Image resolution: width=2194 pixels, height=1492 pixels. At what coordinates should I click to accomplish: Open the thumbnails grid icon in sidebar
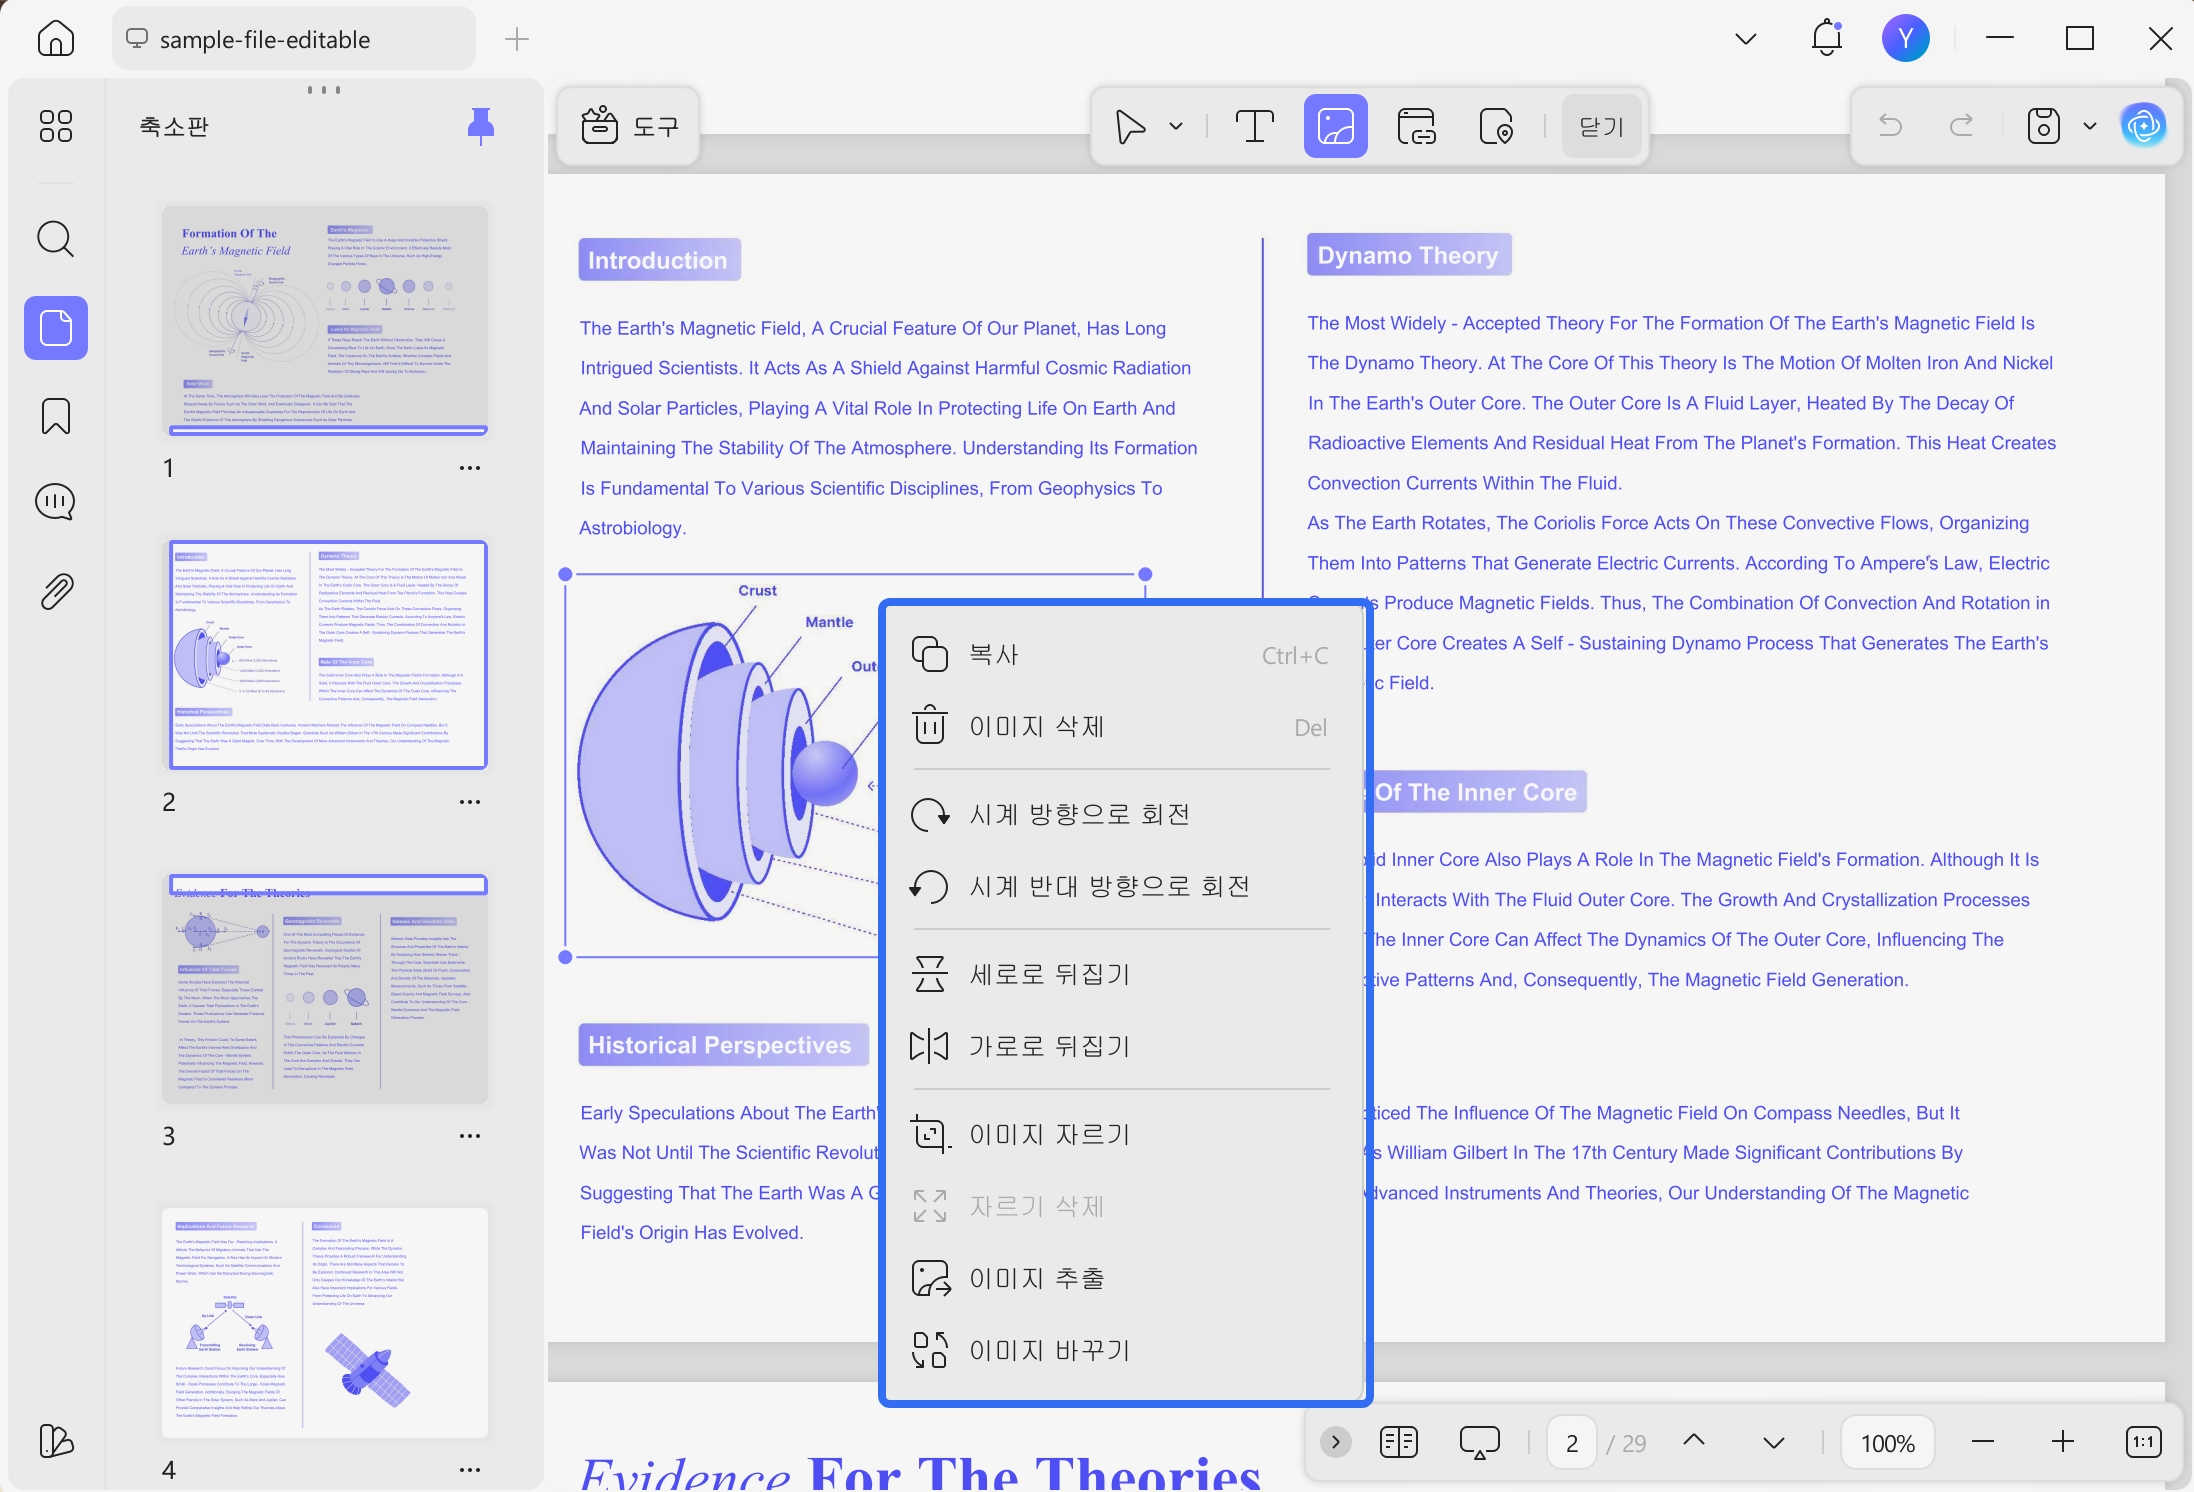tap(56, 126)
